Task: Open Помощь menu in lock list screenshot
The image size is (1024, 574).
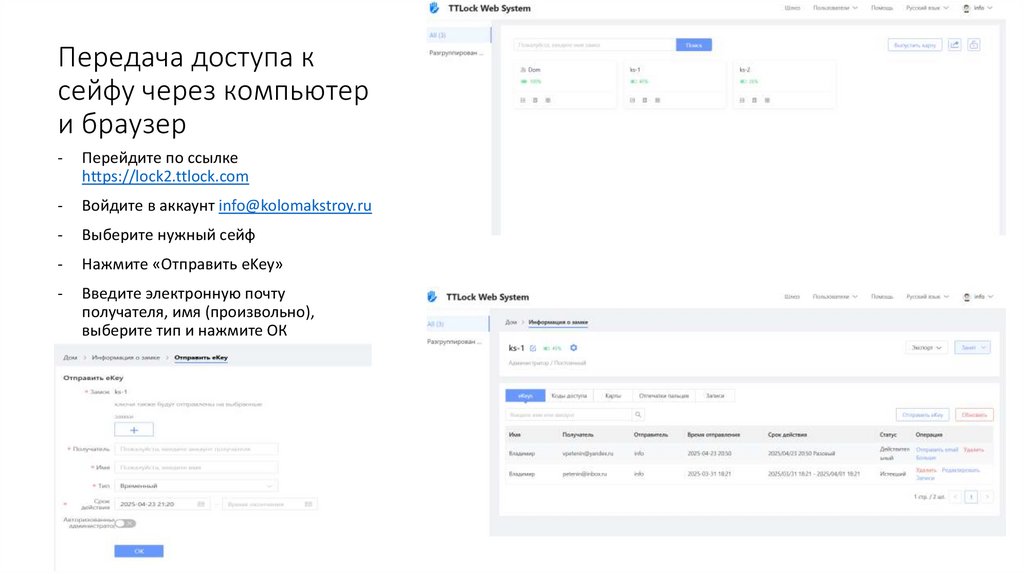Action: tap(882, 8)
